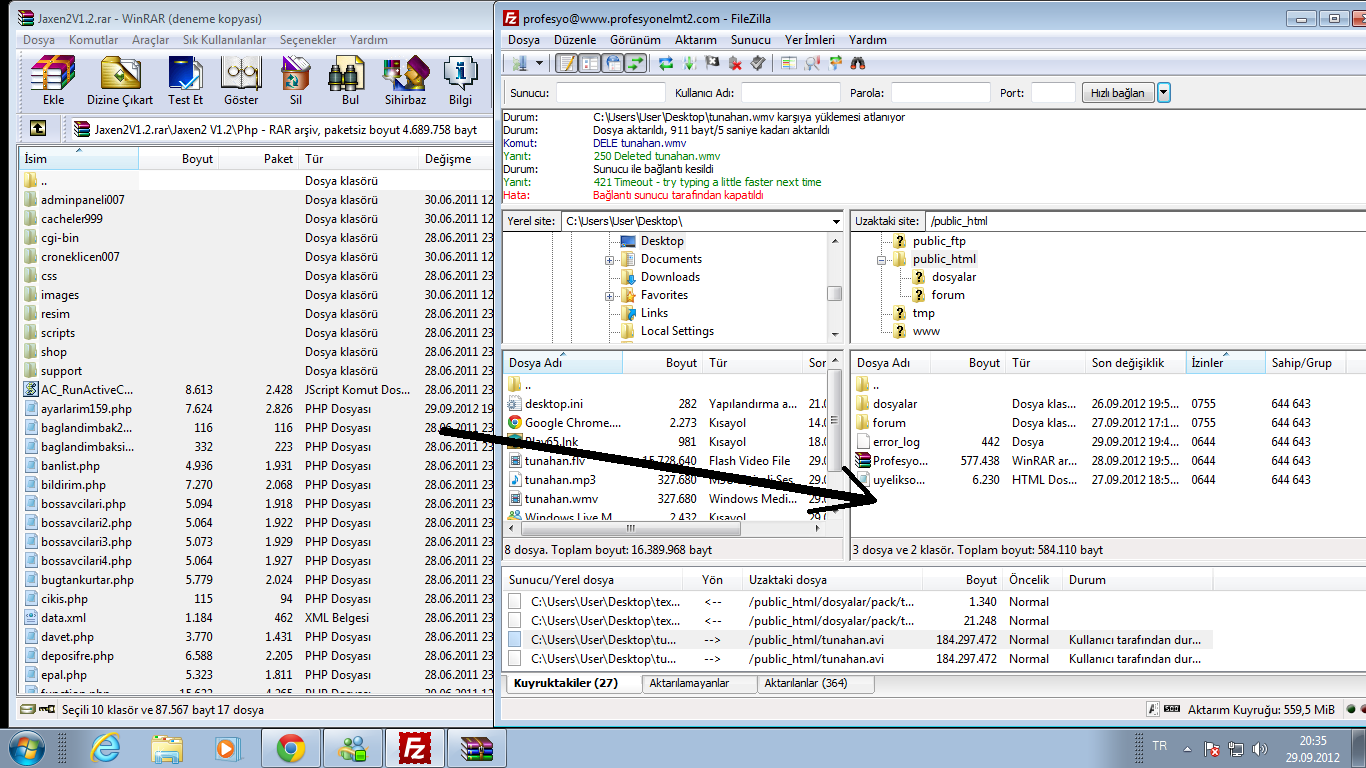Open the Dosya menu in WinRAR
The image size is (1366, 768).
pyautogui.click(x=39, y=40)
